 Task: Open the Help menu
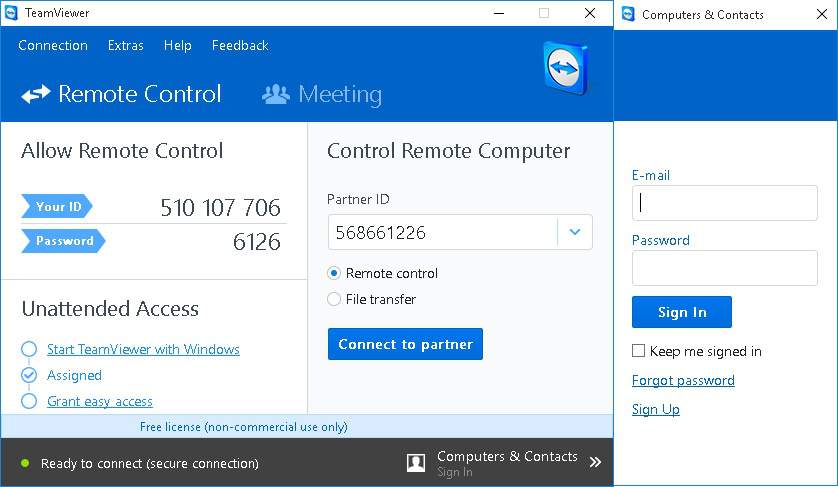pyautogui.click(x=177, y=45)
